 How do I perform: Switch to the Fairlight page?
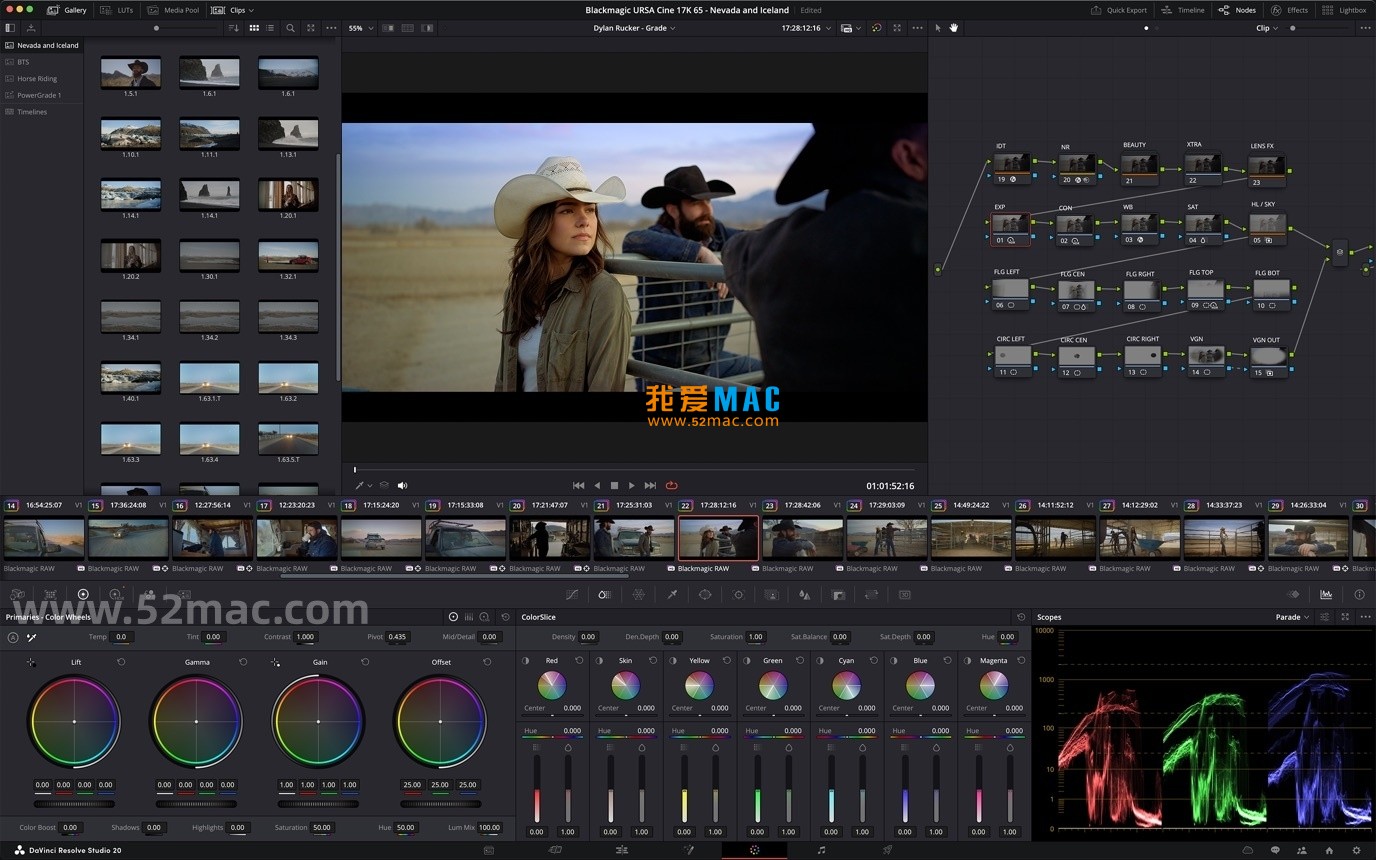point(821,851)
